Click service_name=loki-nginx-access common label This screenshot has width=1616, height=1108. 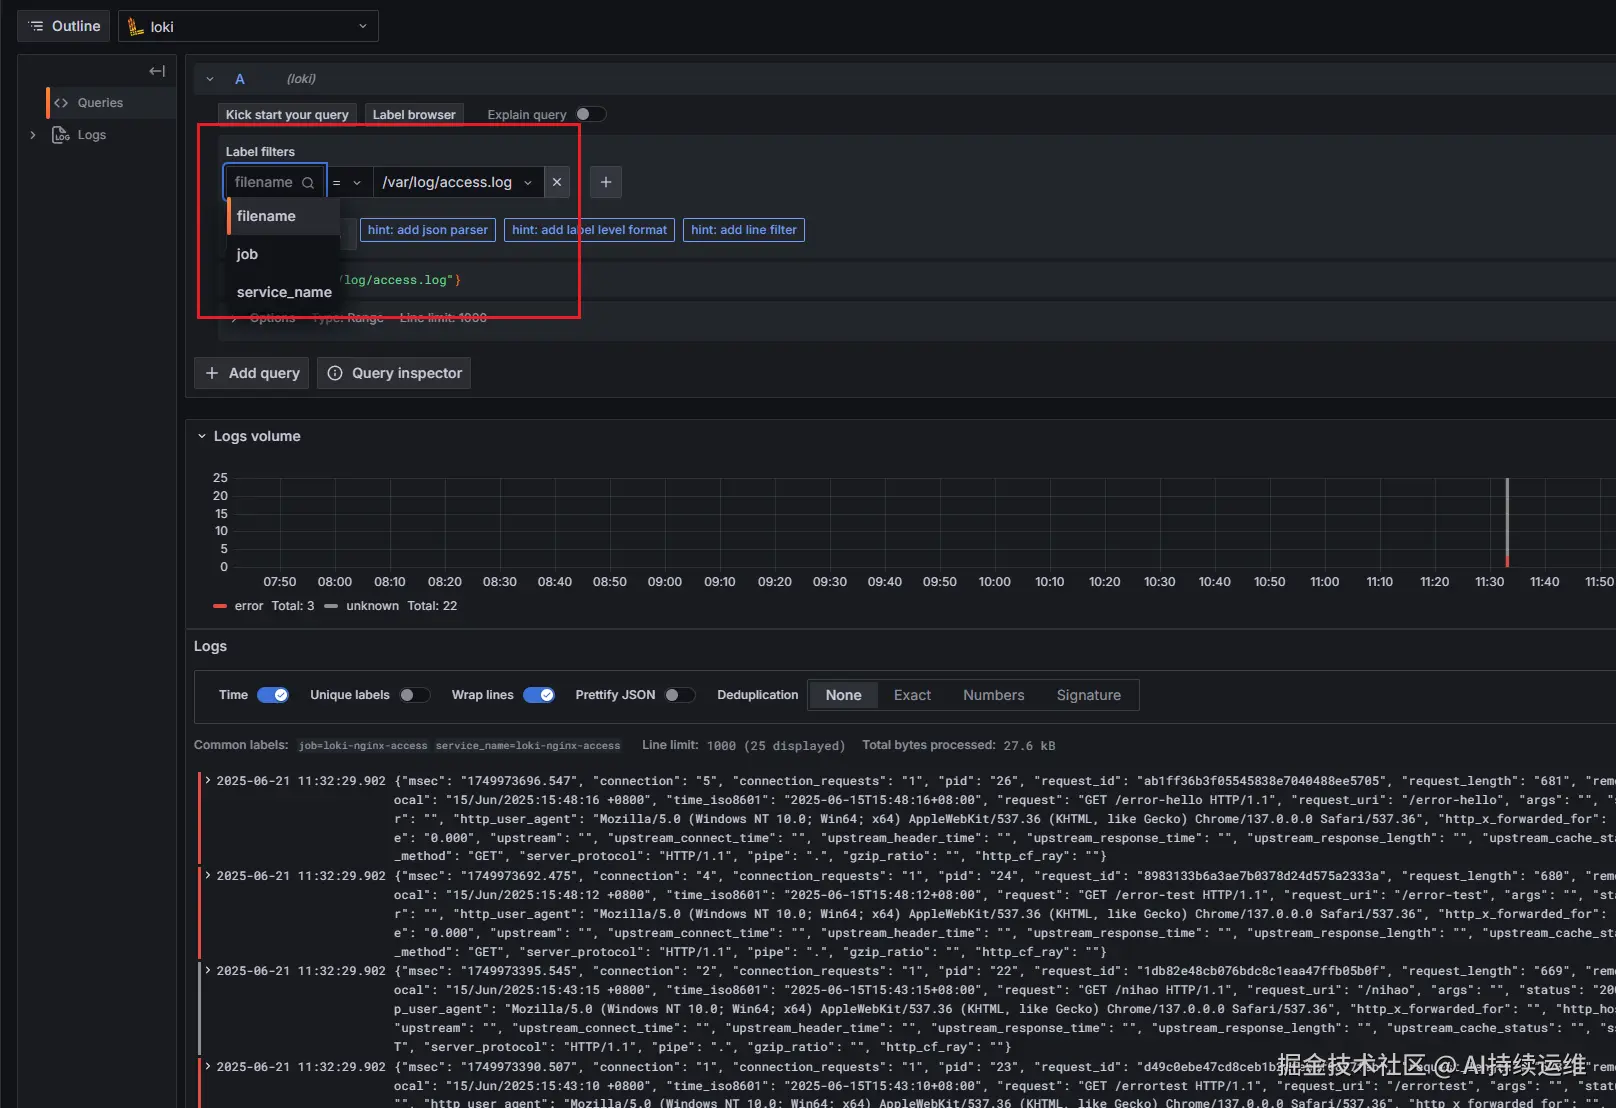point(528,746)
